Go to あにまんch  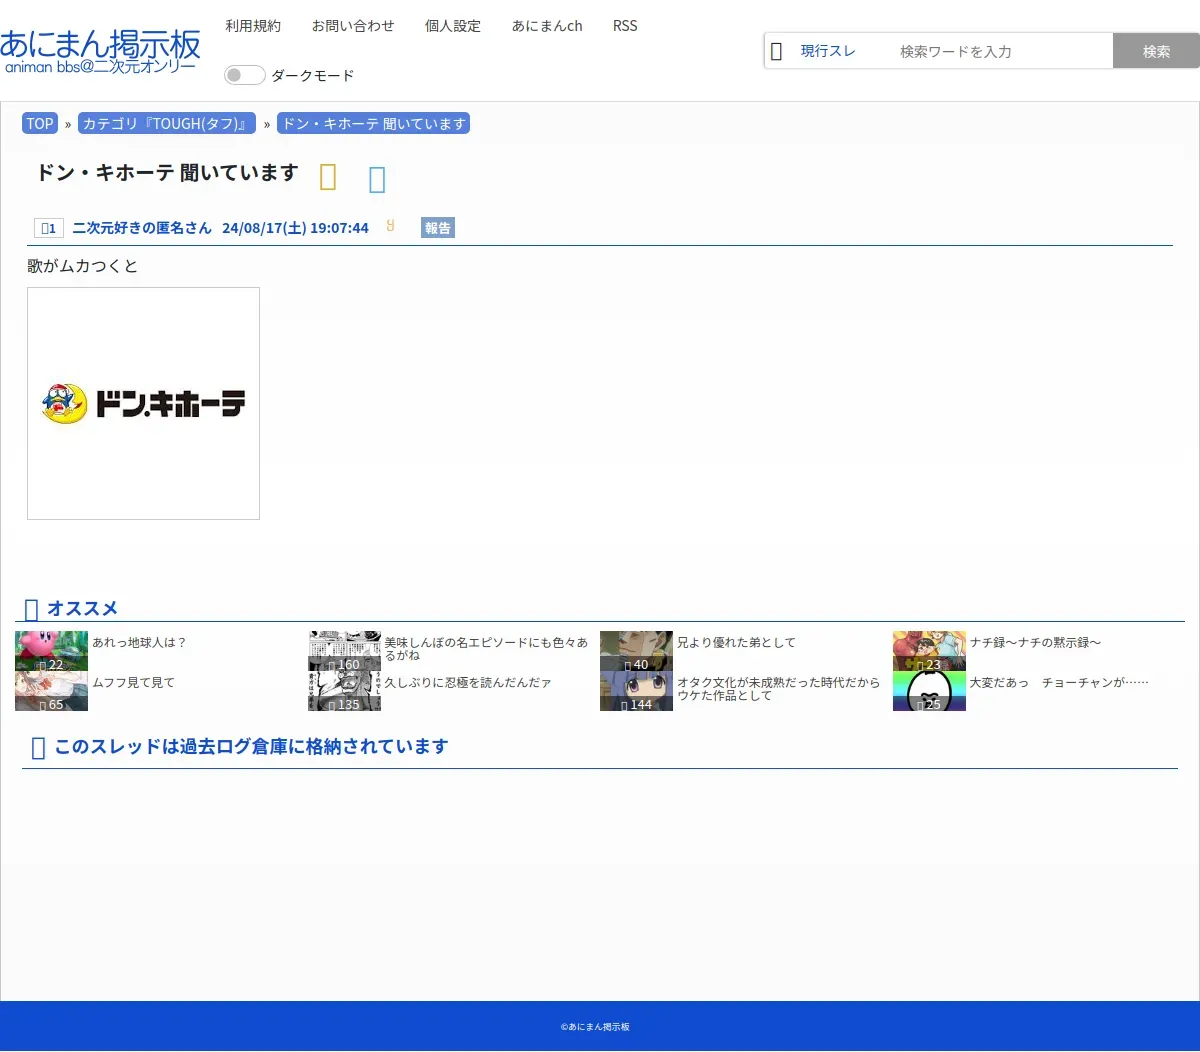pos(547,26)
